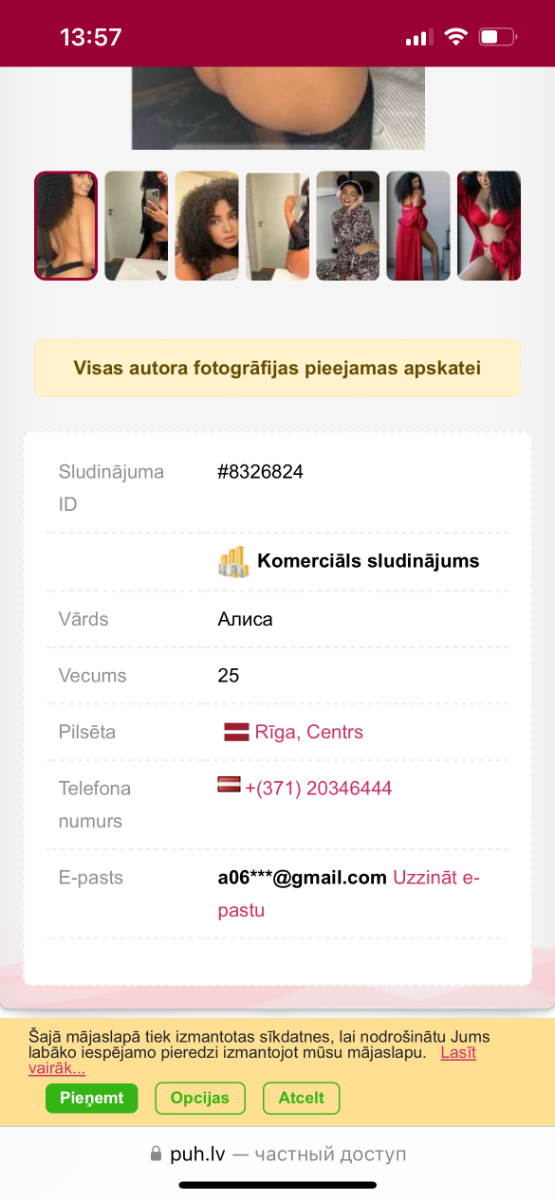Tap the Wi-Fi status icon
This screenshot has height=1200, width=555.
(456, 37)
